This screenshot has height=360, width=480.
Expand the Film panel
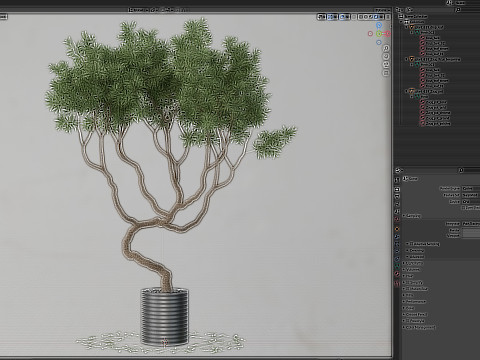pyautogui.click(x=408, y=295)
